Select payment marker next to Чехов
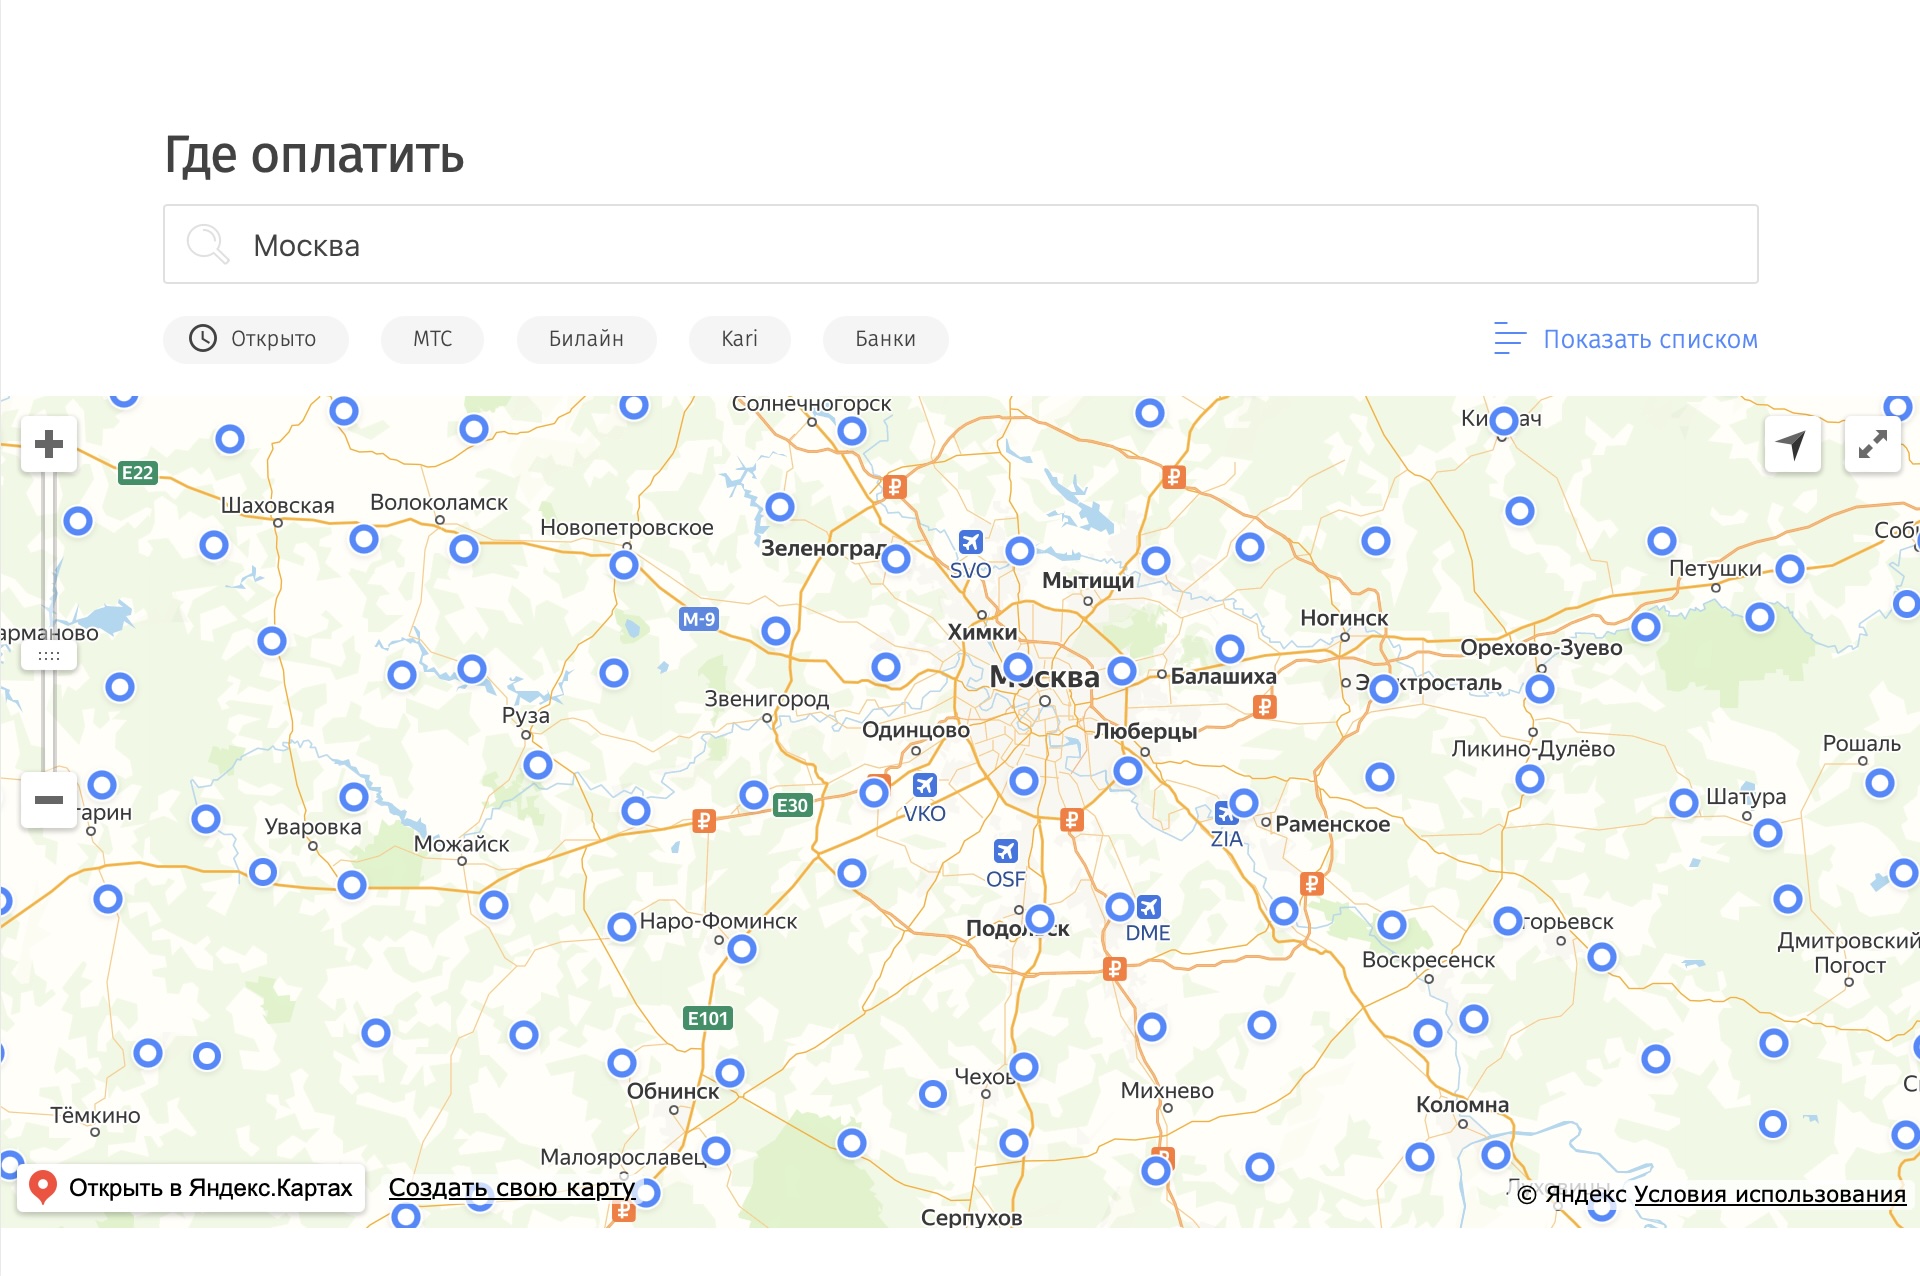This screenshot has width=1920, height=1276. [1024, 1067]
